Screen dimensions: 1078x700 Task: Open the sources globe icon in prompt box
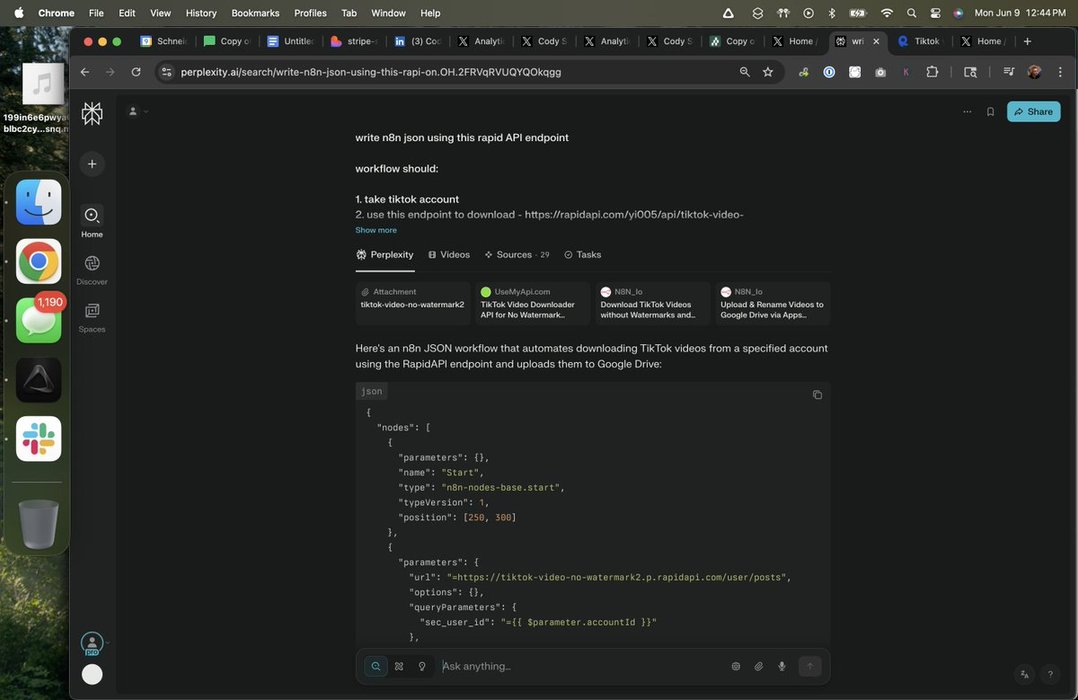point(736,666)
